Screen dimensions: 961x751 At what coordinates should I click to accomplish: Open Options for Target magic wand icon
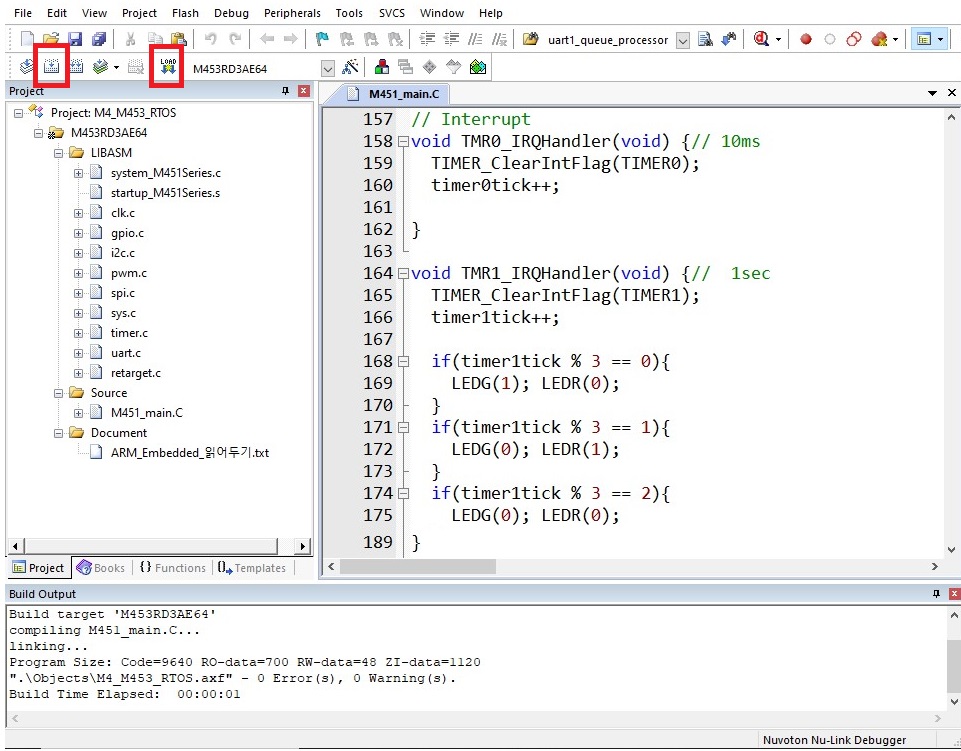point(350,67)
